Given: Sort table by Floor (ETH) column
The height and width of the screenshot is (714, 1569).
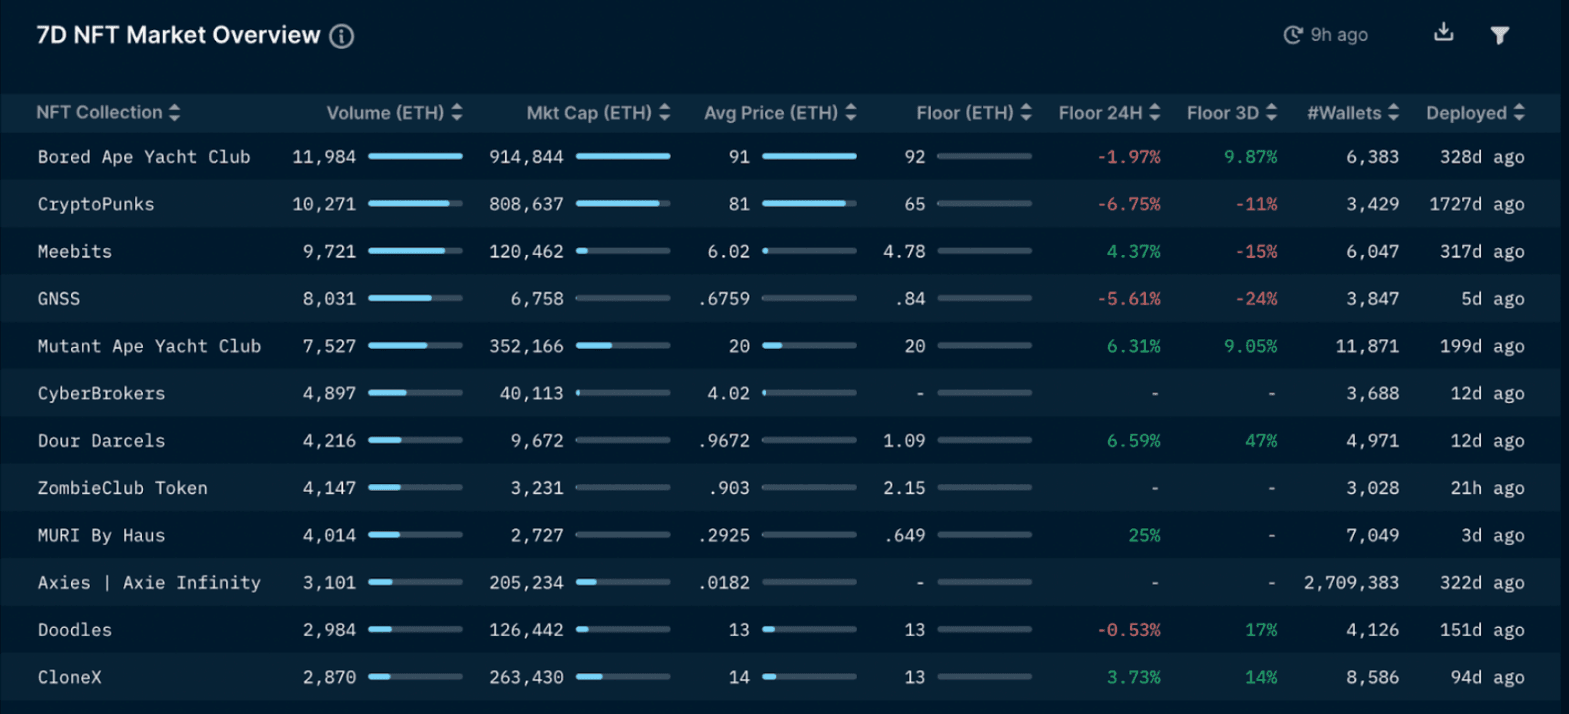Looking at the screenshot, I should pos(1026,113).
